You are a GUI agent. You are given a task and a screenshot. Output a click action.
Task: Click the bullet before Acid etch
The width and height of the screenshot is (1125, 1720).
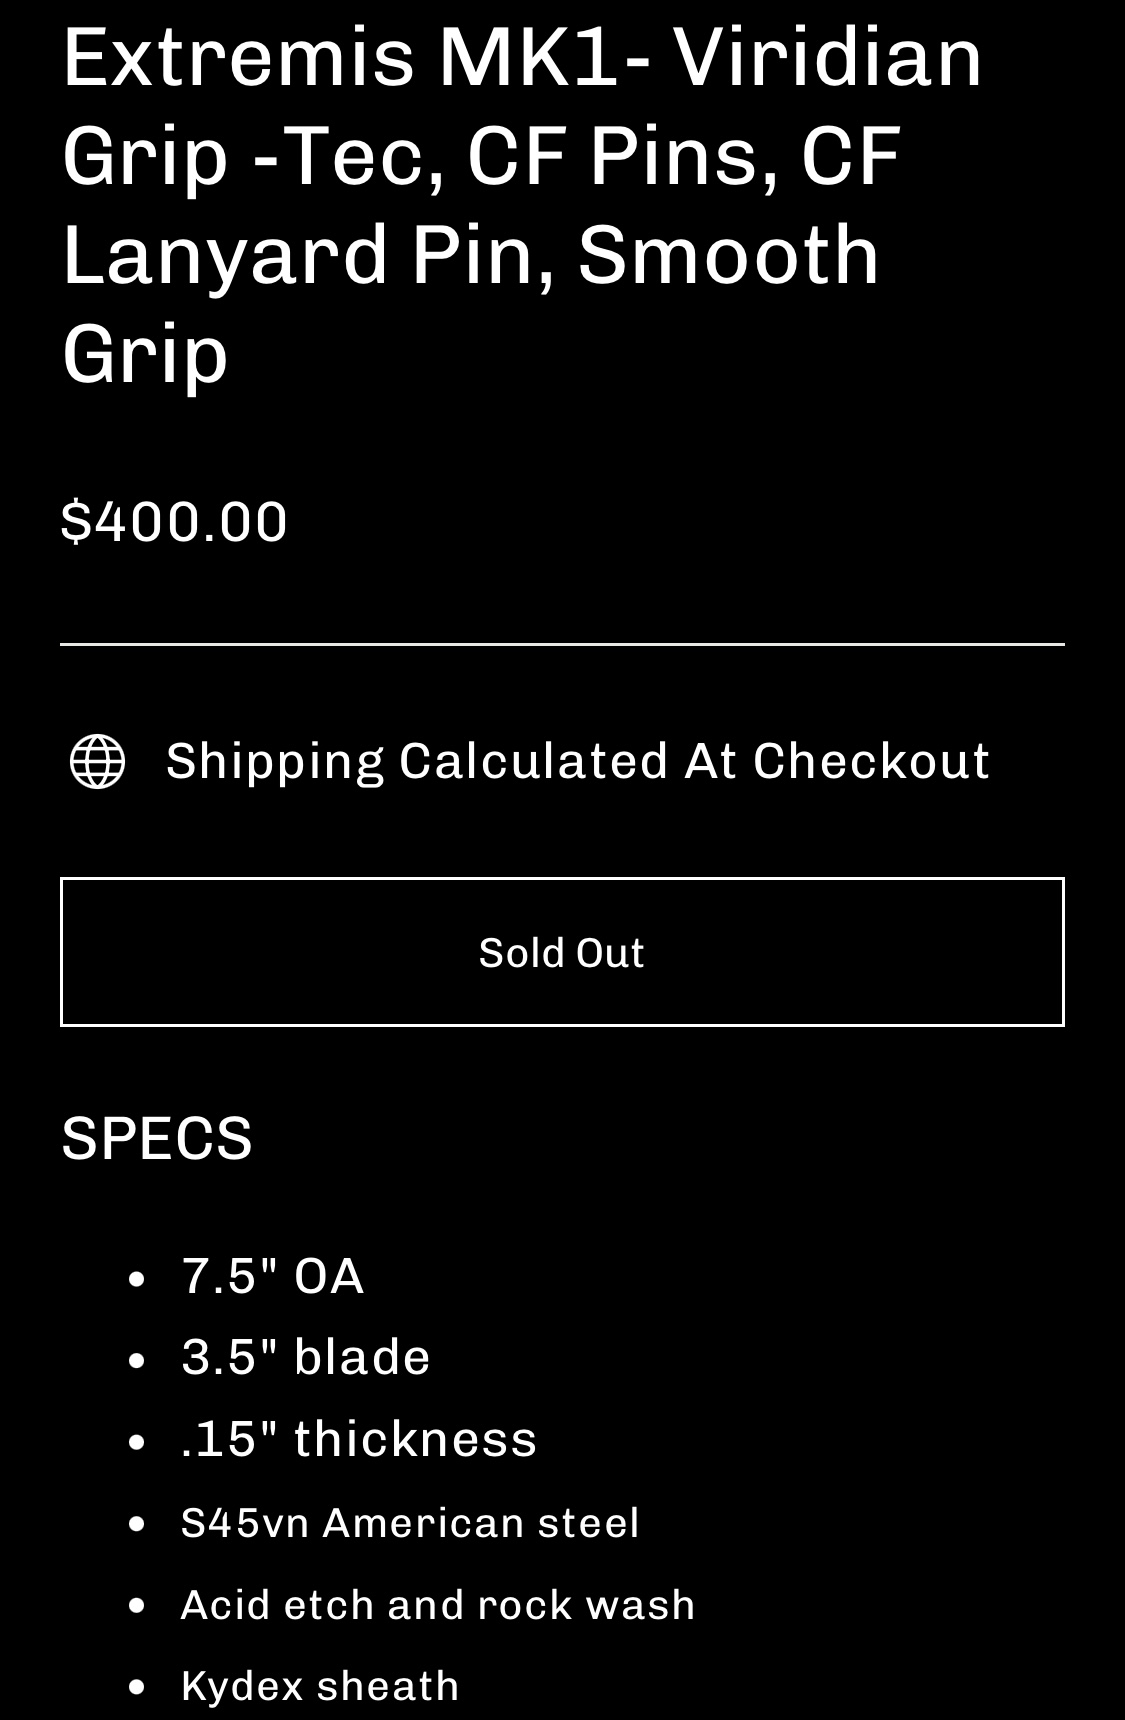tap(138, 1606)
